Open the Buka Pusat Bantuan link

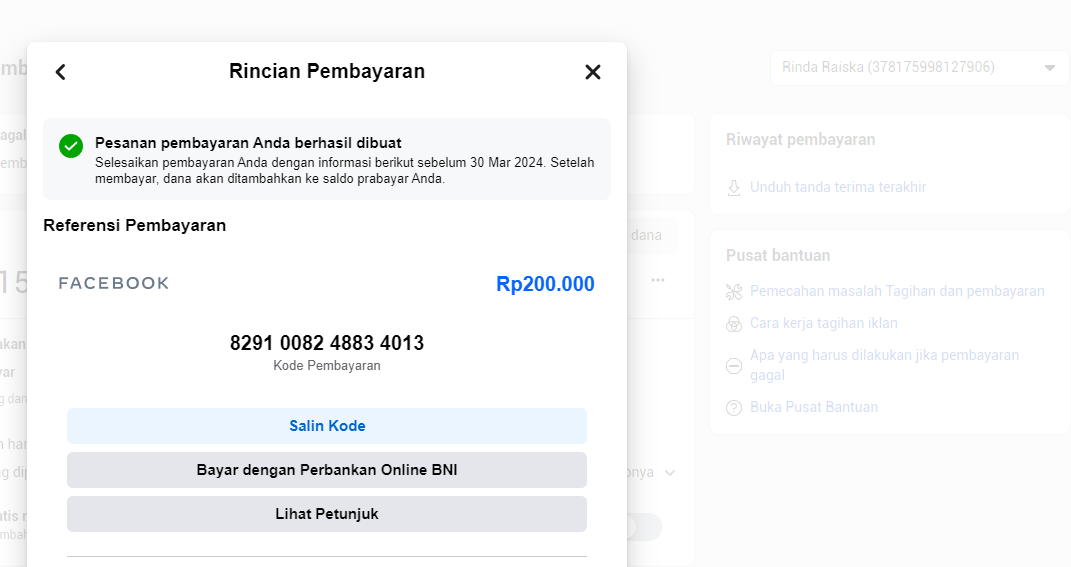[x=814, y=408]
